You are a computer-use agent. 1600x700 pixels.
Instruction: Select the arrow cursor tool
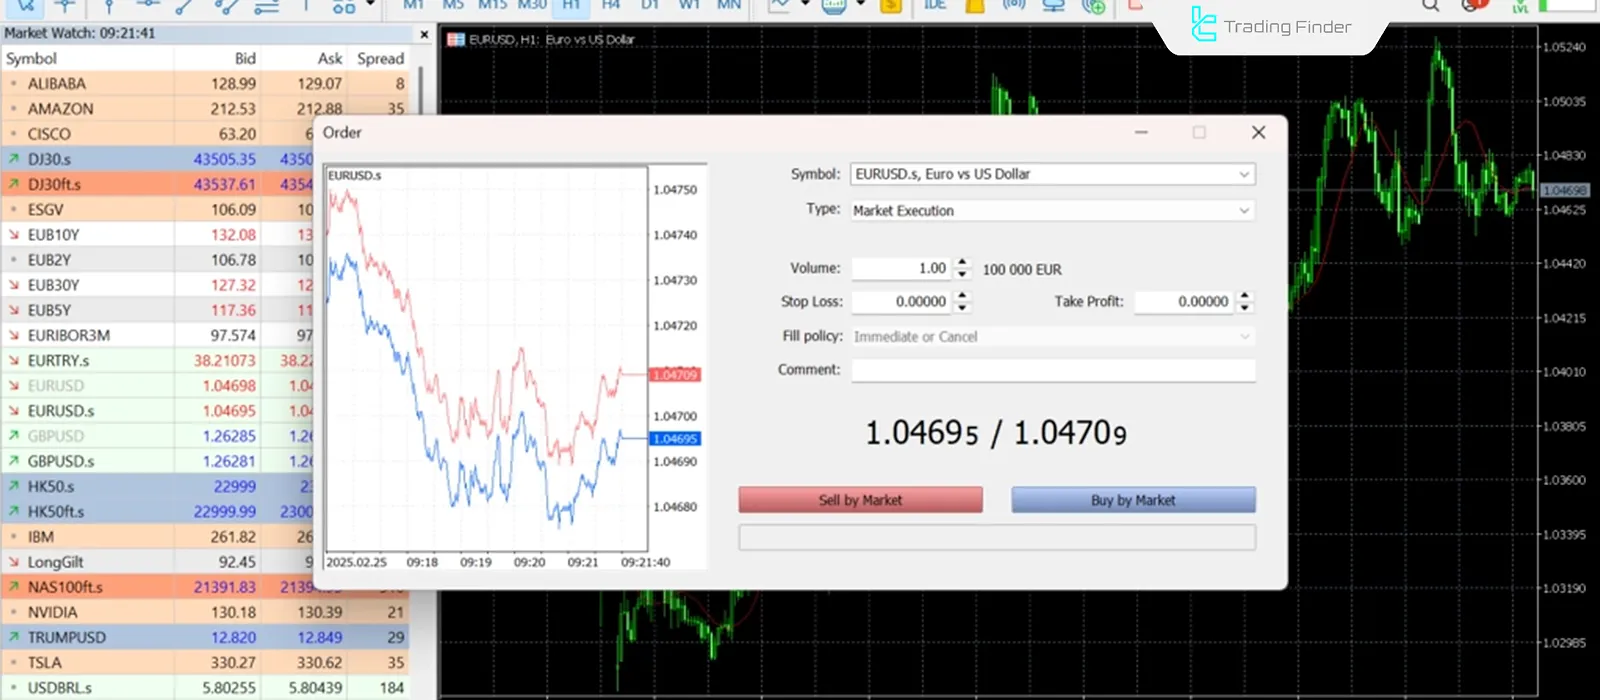pyautogui.click(x=25, y=6)
